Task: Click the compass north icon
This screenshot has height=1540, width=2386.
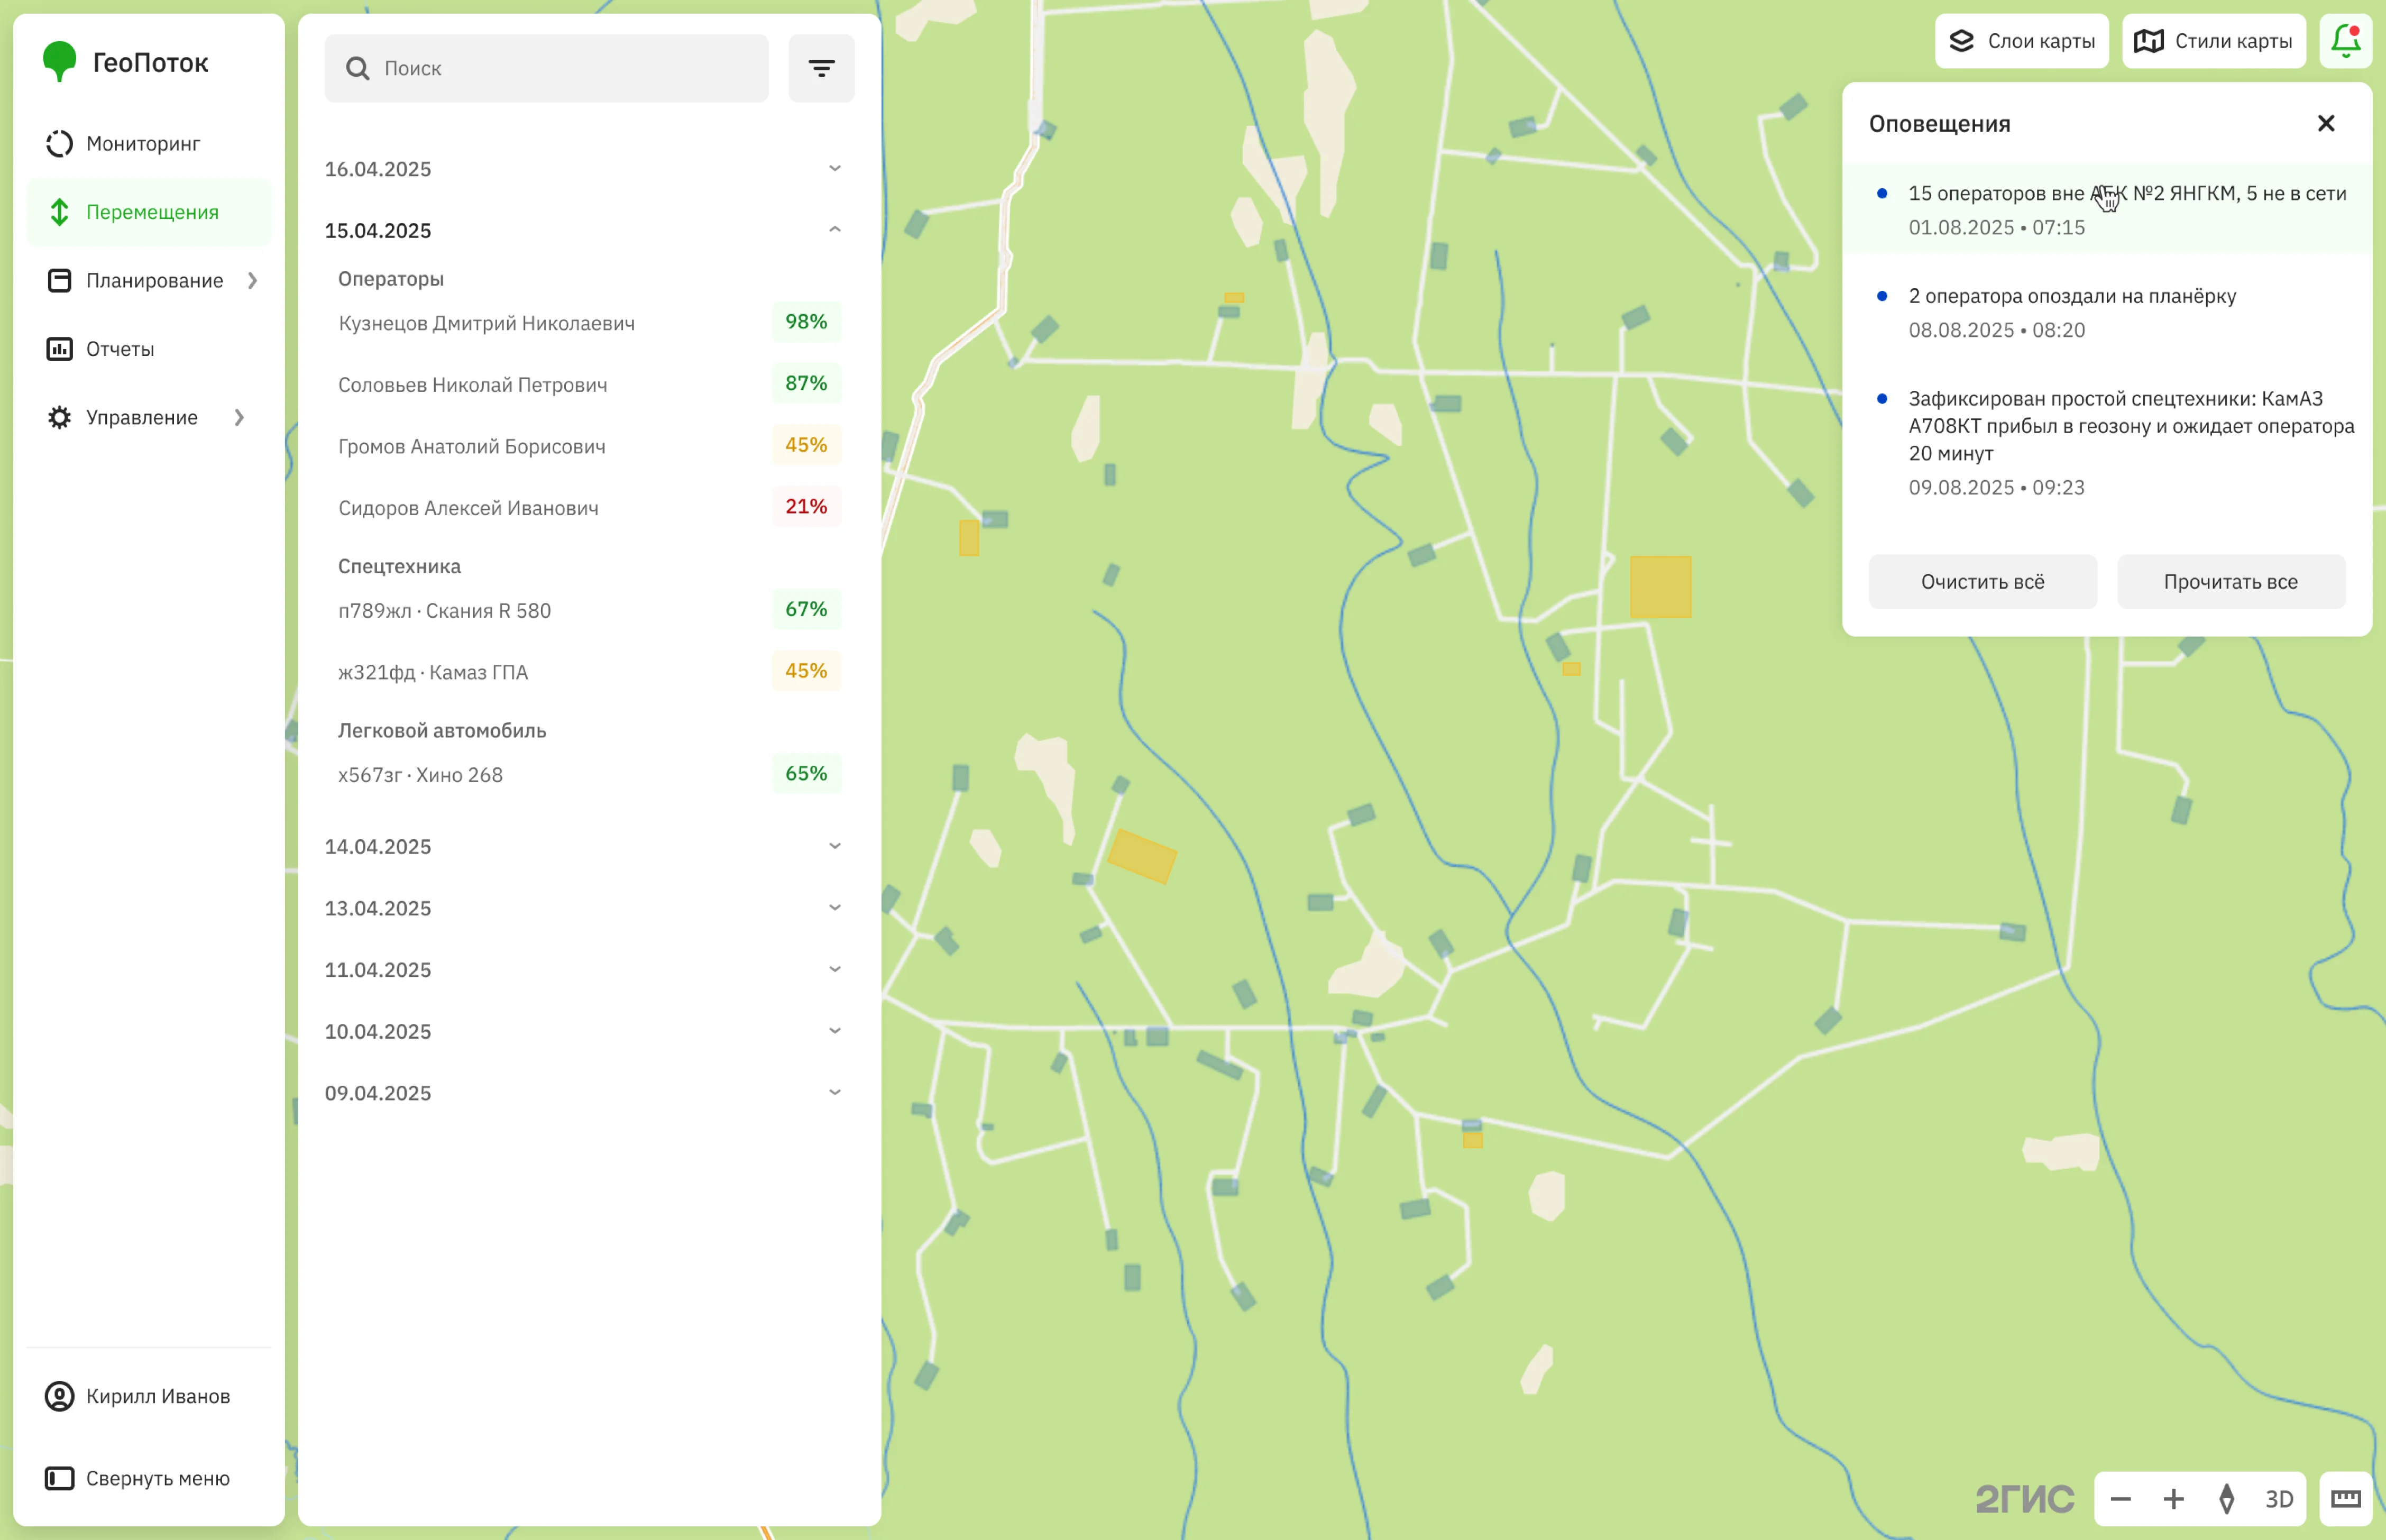Action: [2226, 1499]
